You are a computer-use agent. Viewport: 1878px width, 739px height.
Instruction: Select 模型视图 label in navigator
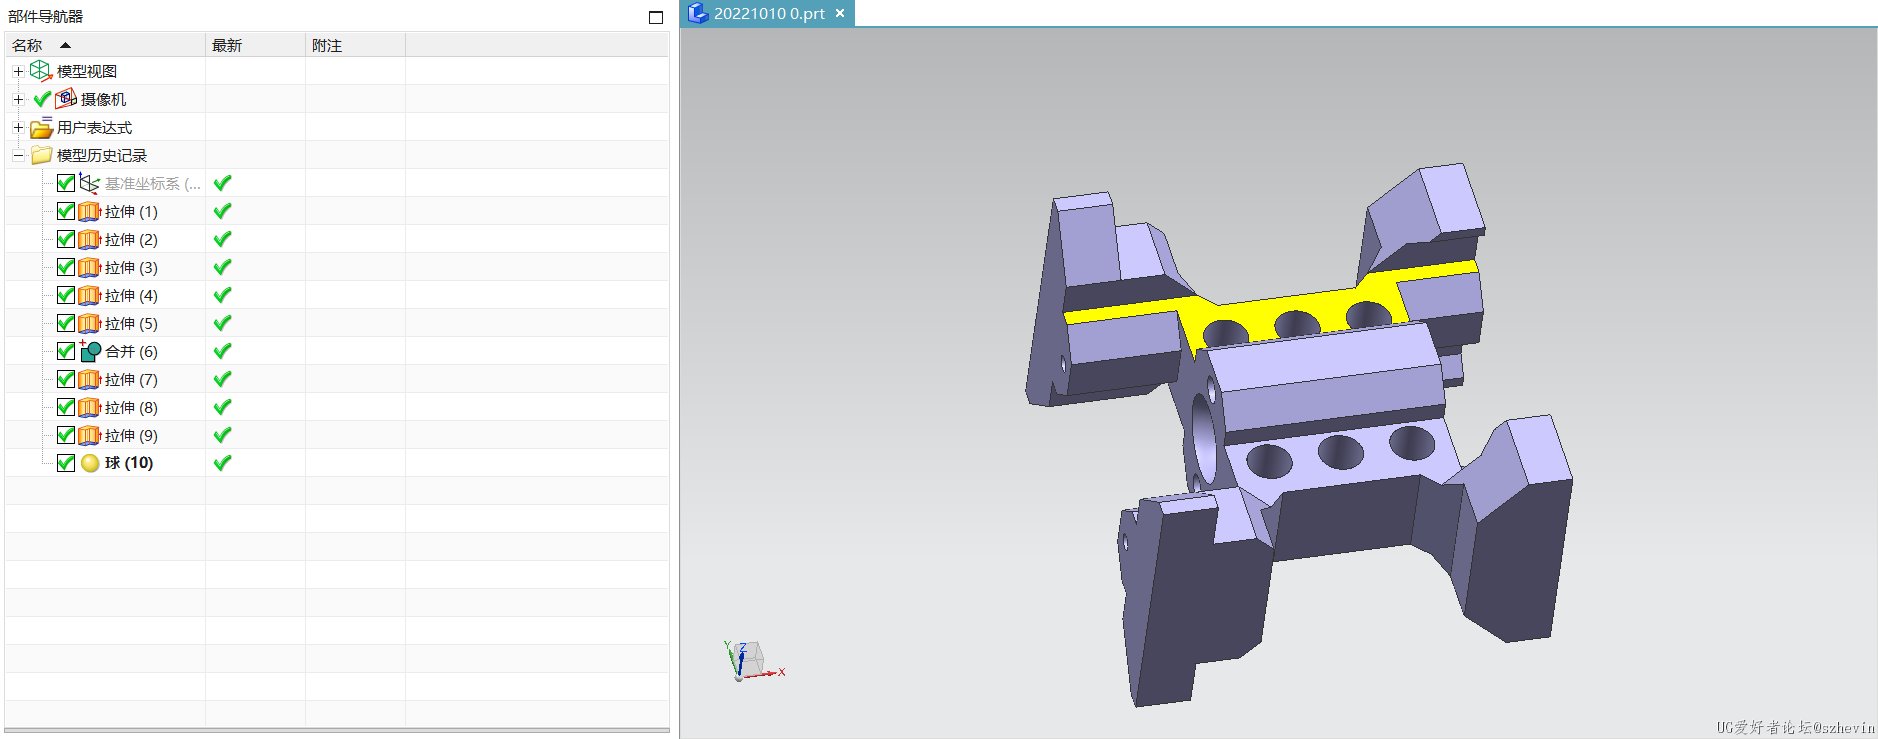(x=87, y=71)
